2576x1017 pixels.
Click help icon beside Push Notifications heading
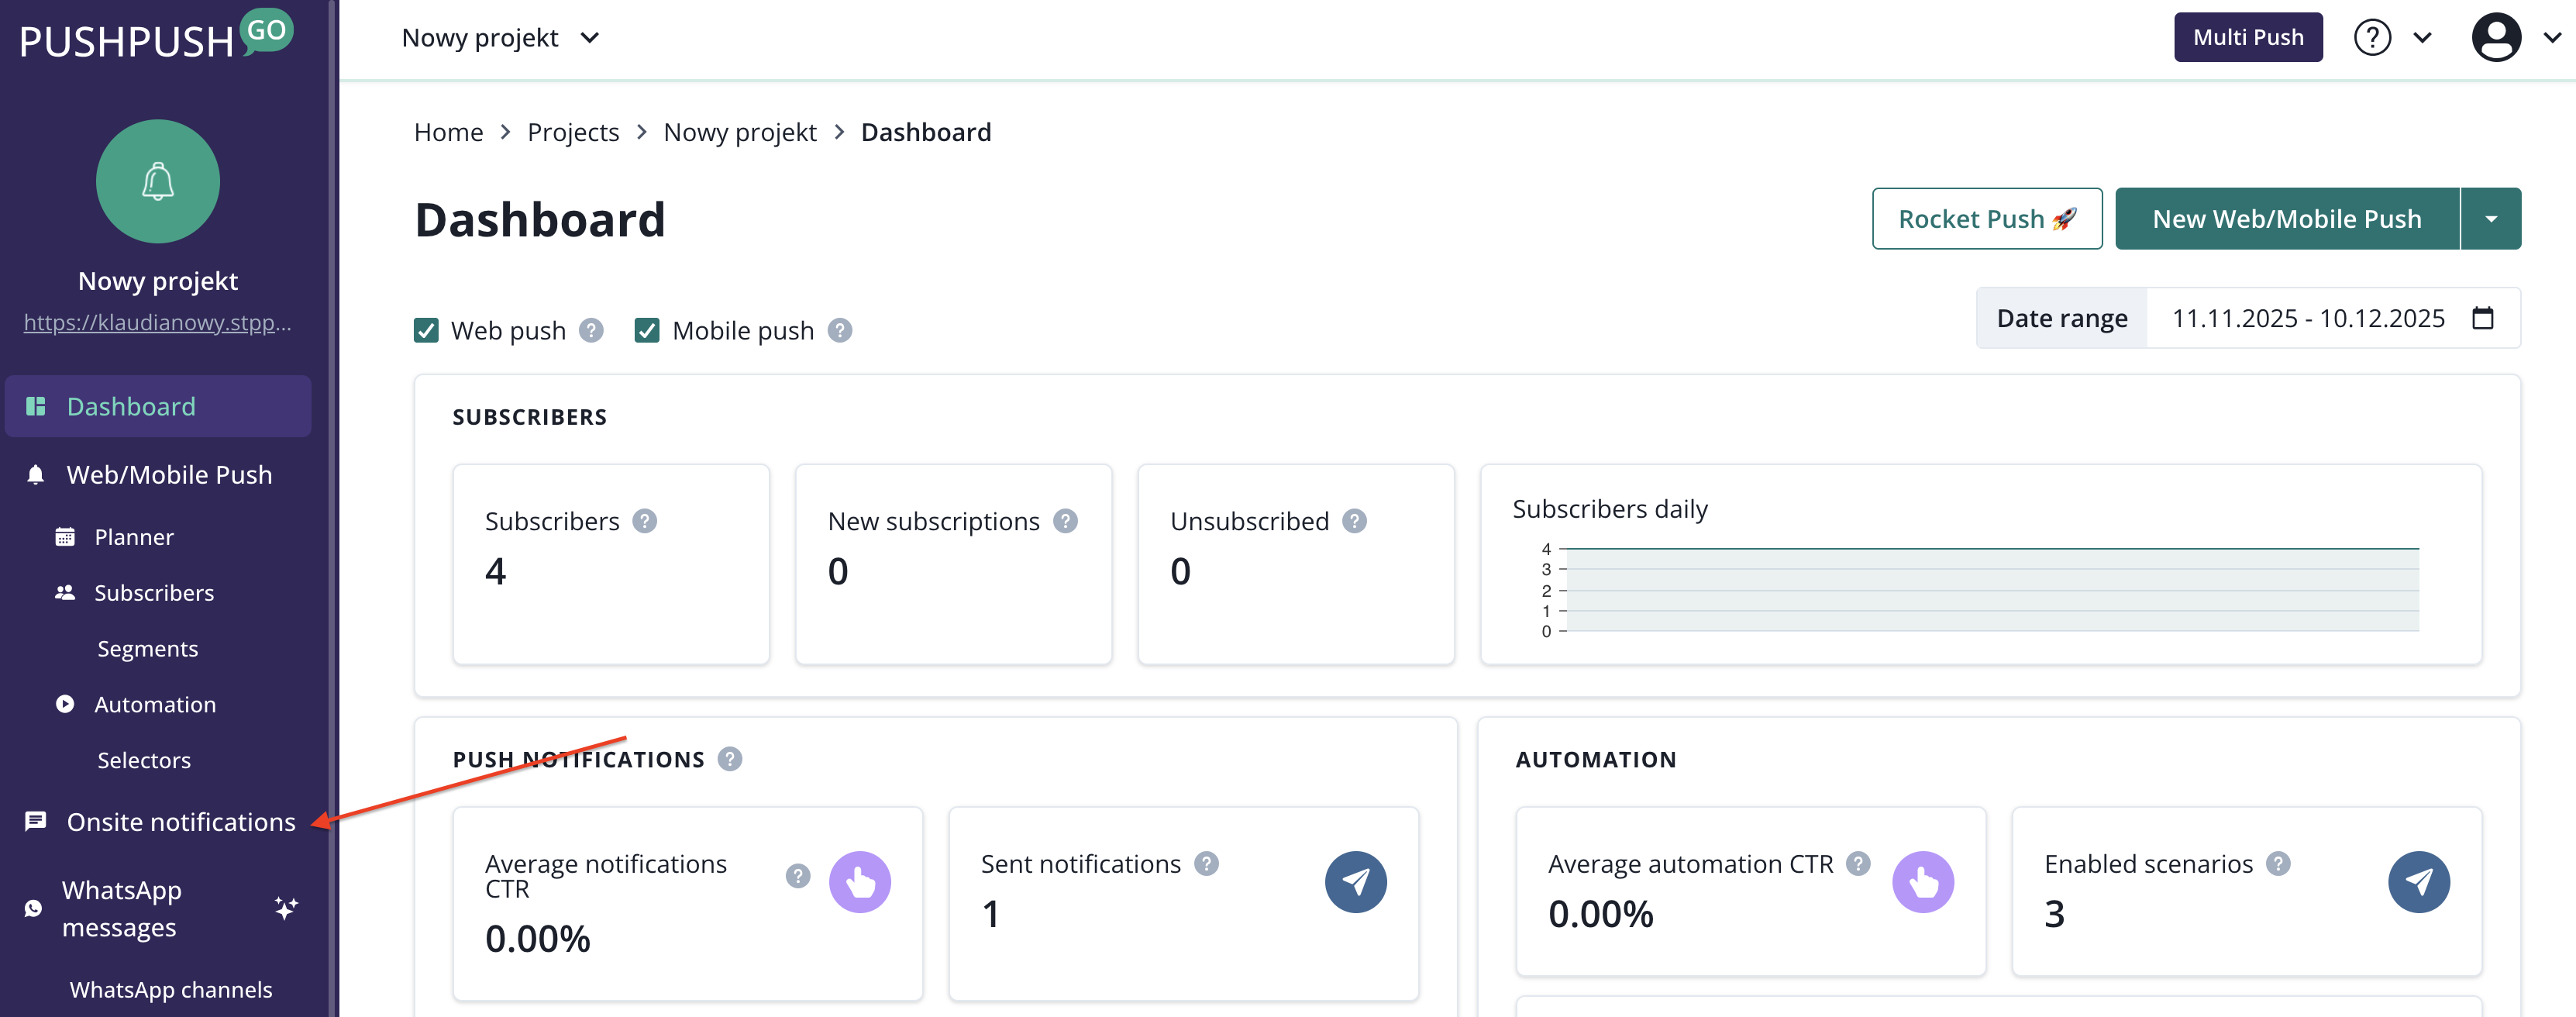click(x=730, y=759)
